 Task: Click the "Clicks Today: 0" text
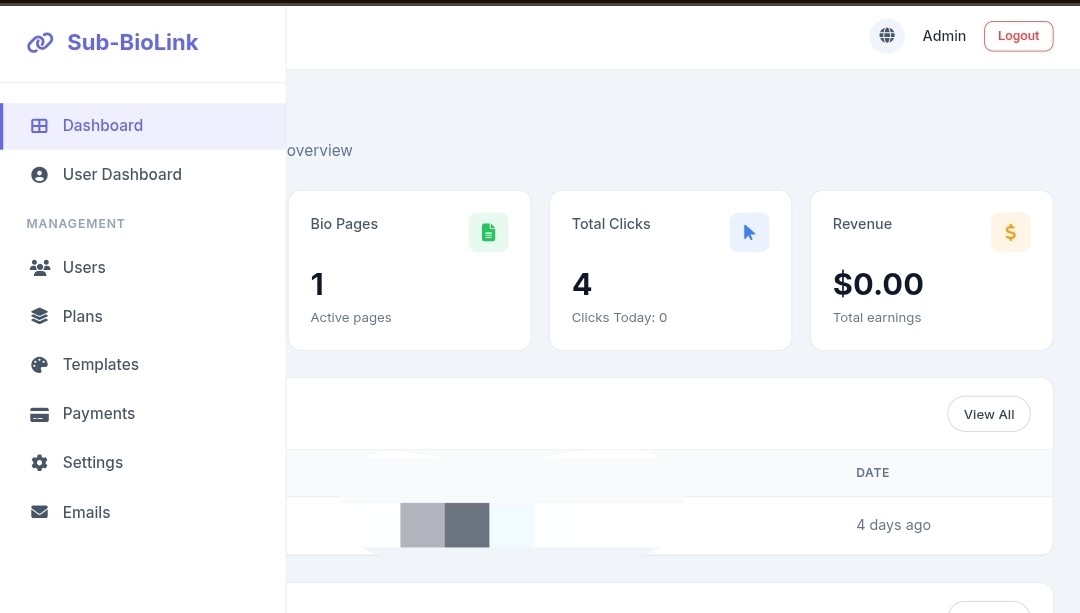coord(619,318)
